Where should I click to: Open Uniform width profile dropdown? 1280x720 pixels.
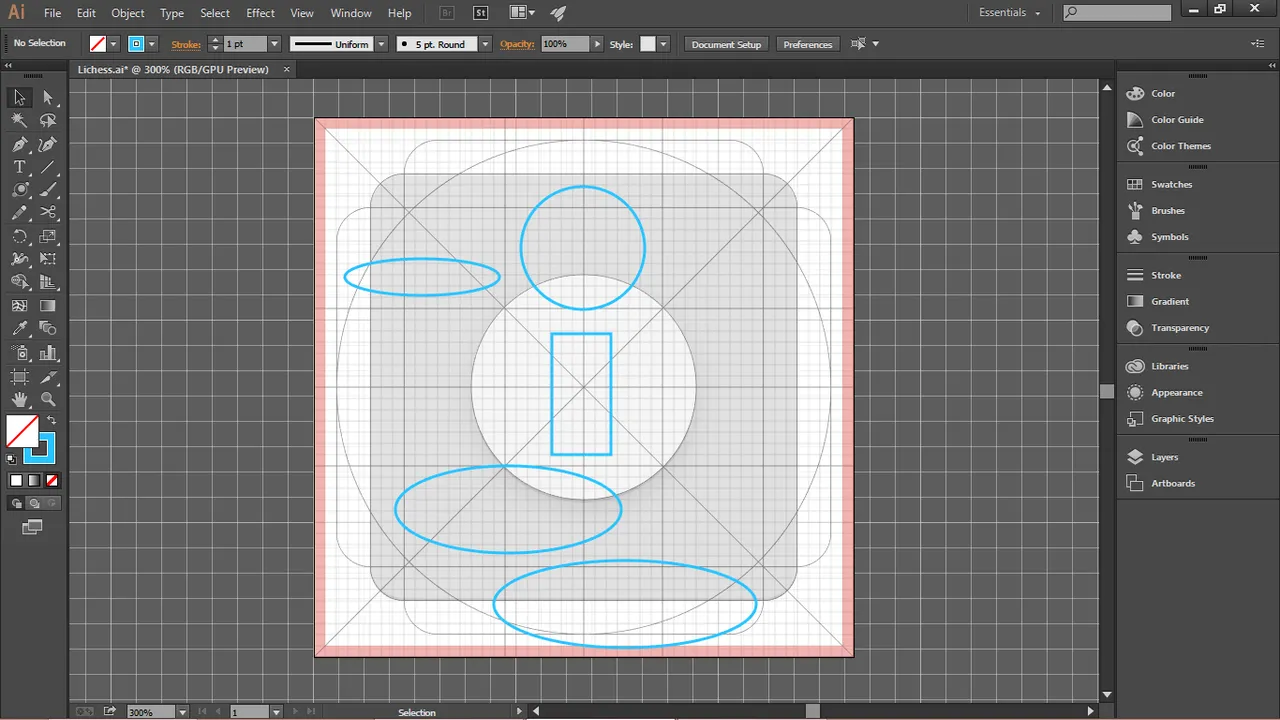pos(379,44)
